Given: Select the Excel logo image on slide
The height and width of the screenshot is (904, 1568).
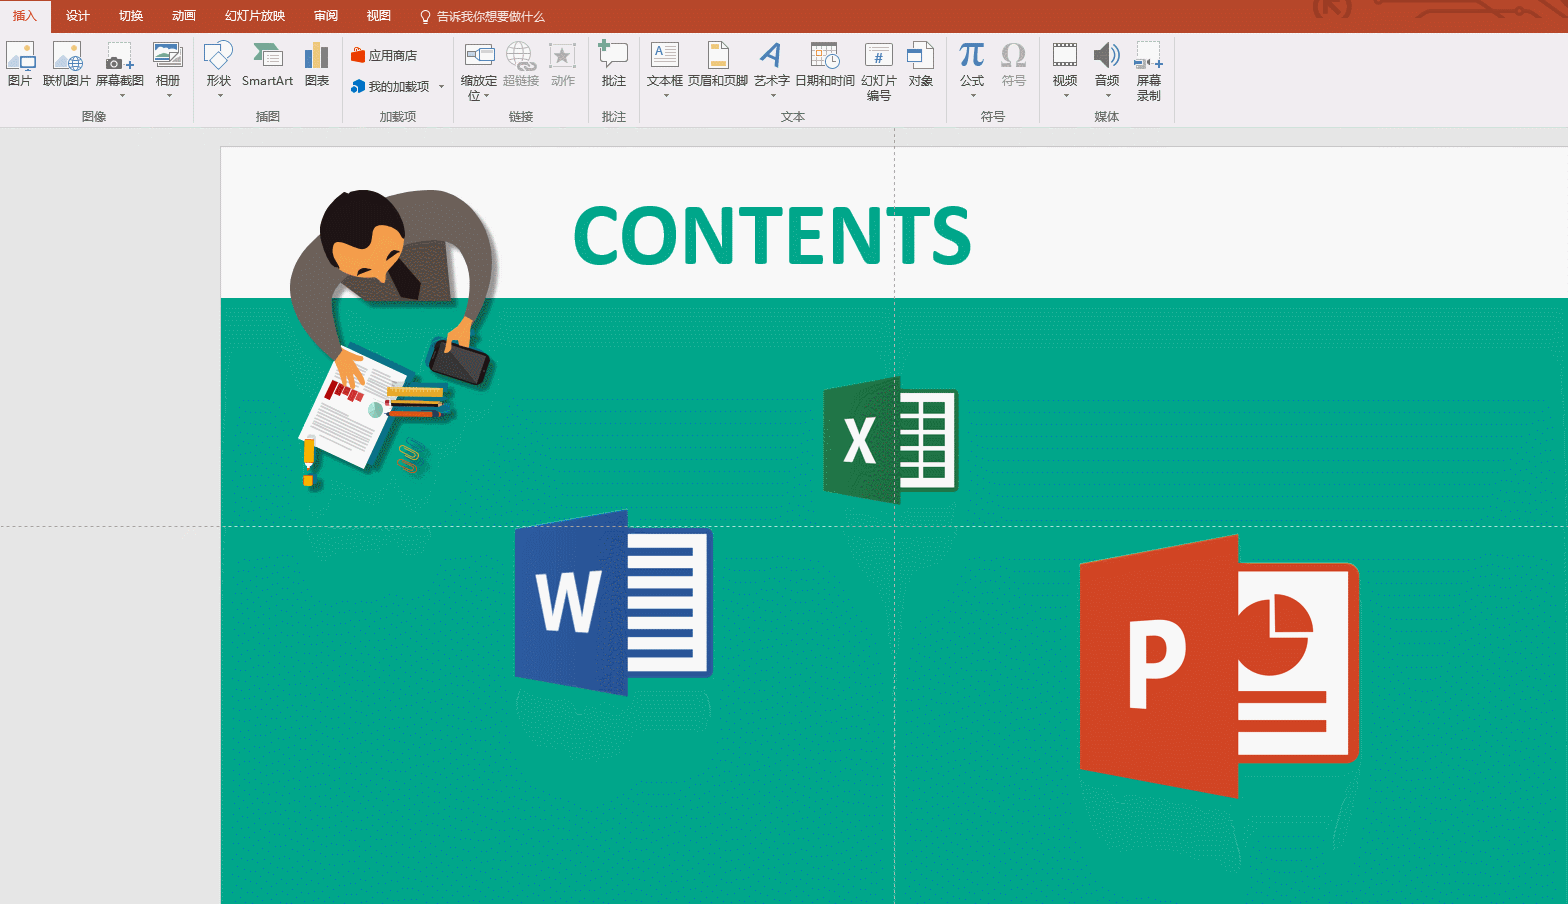Looking at the screenshot, I should tap(890, 440).
